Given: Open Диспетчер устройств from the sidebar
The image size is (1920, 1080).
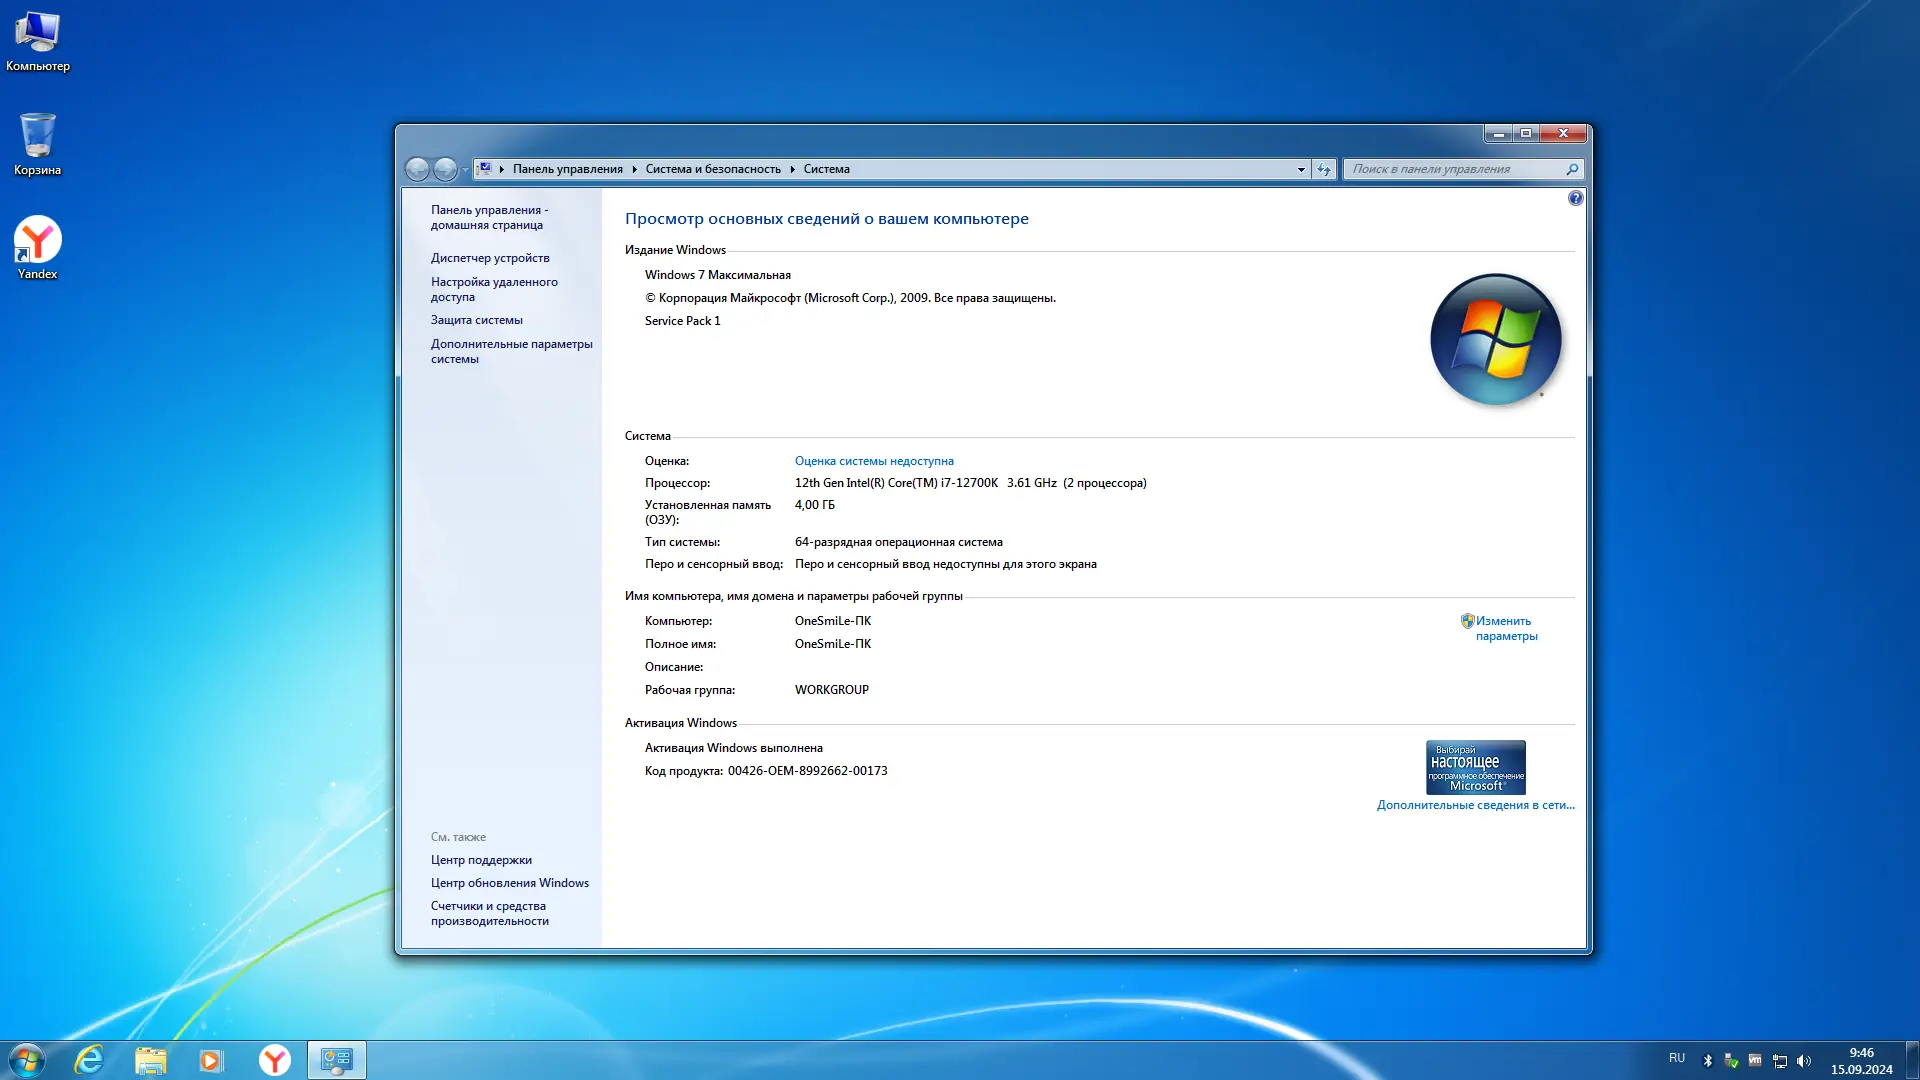Looking at the screenshot, I should point(490,258).
